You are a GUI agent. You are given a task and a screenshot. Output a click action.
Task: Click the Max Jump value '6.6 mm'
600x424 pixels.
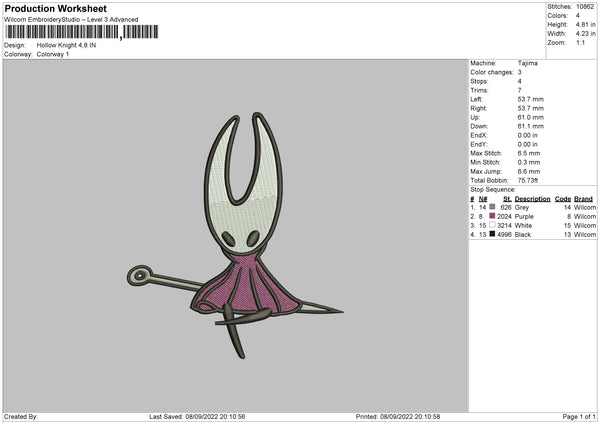[x=529, y=171]
